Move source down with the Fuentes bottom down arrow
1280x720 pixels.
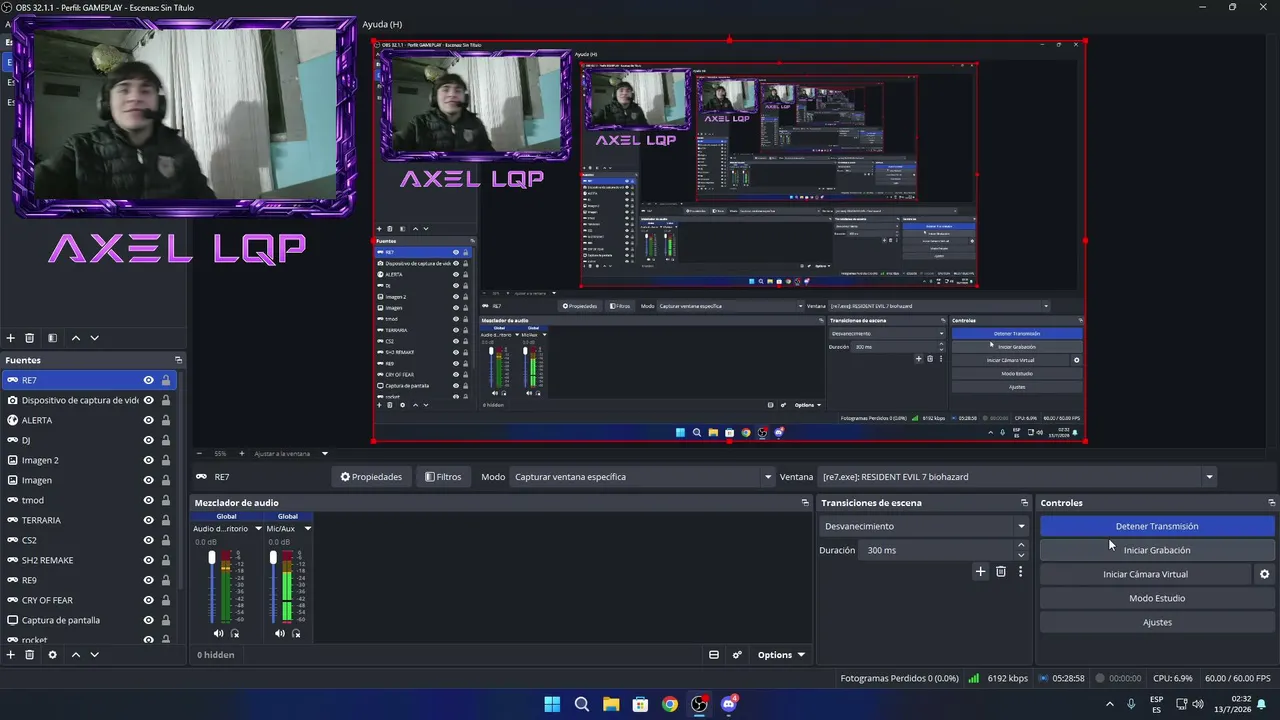tap(94, 655)
